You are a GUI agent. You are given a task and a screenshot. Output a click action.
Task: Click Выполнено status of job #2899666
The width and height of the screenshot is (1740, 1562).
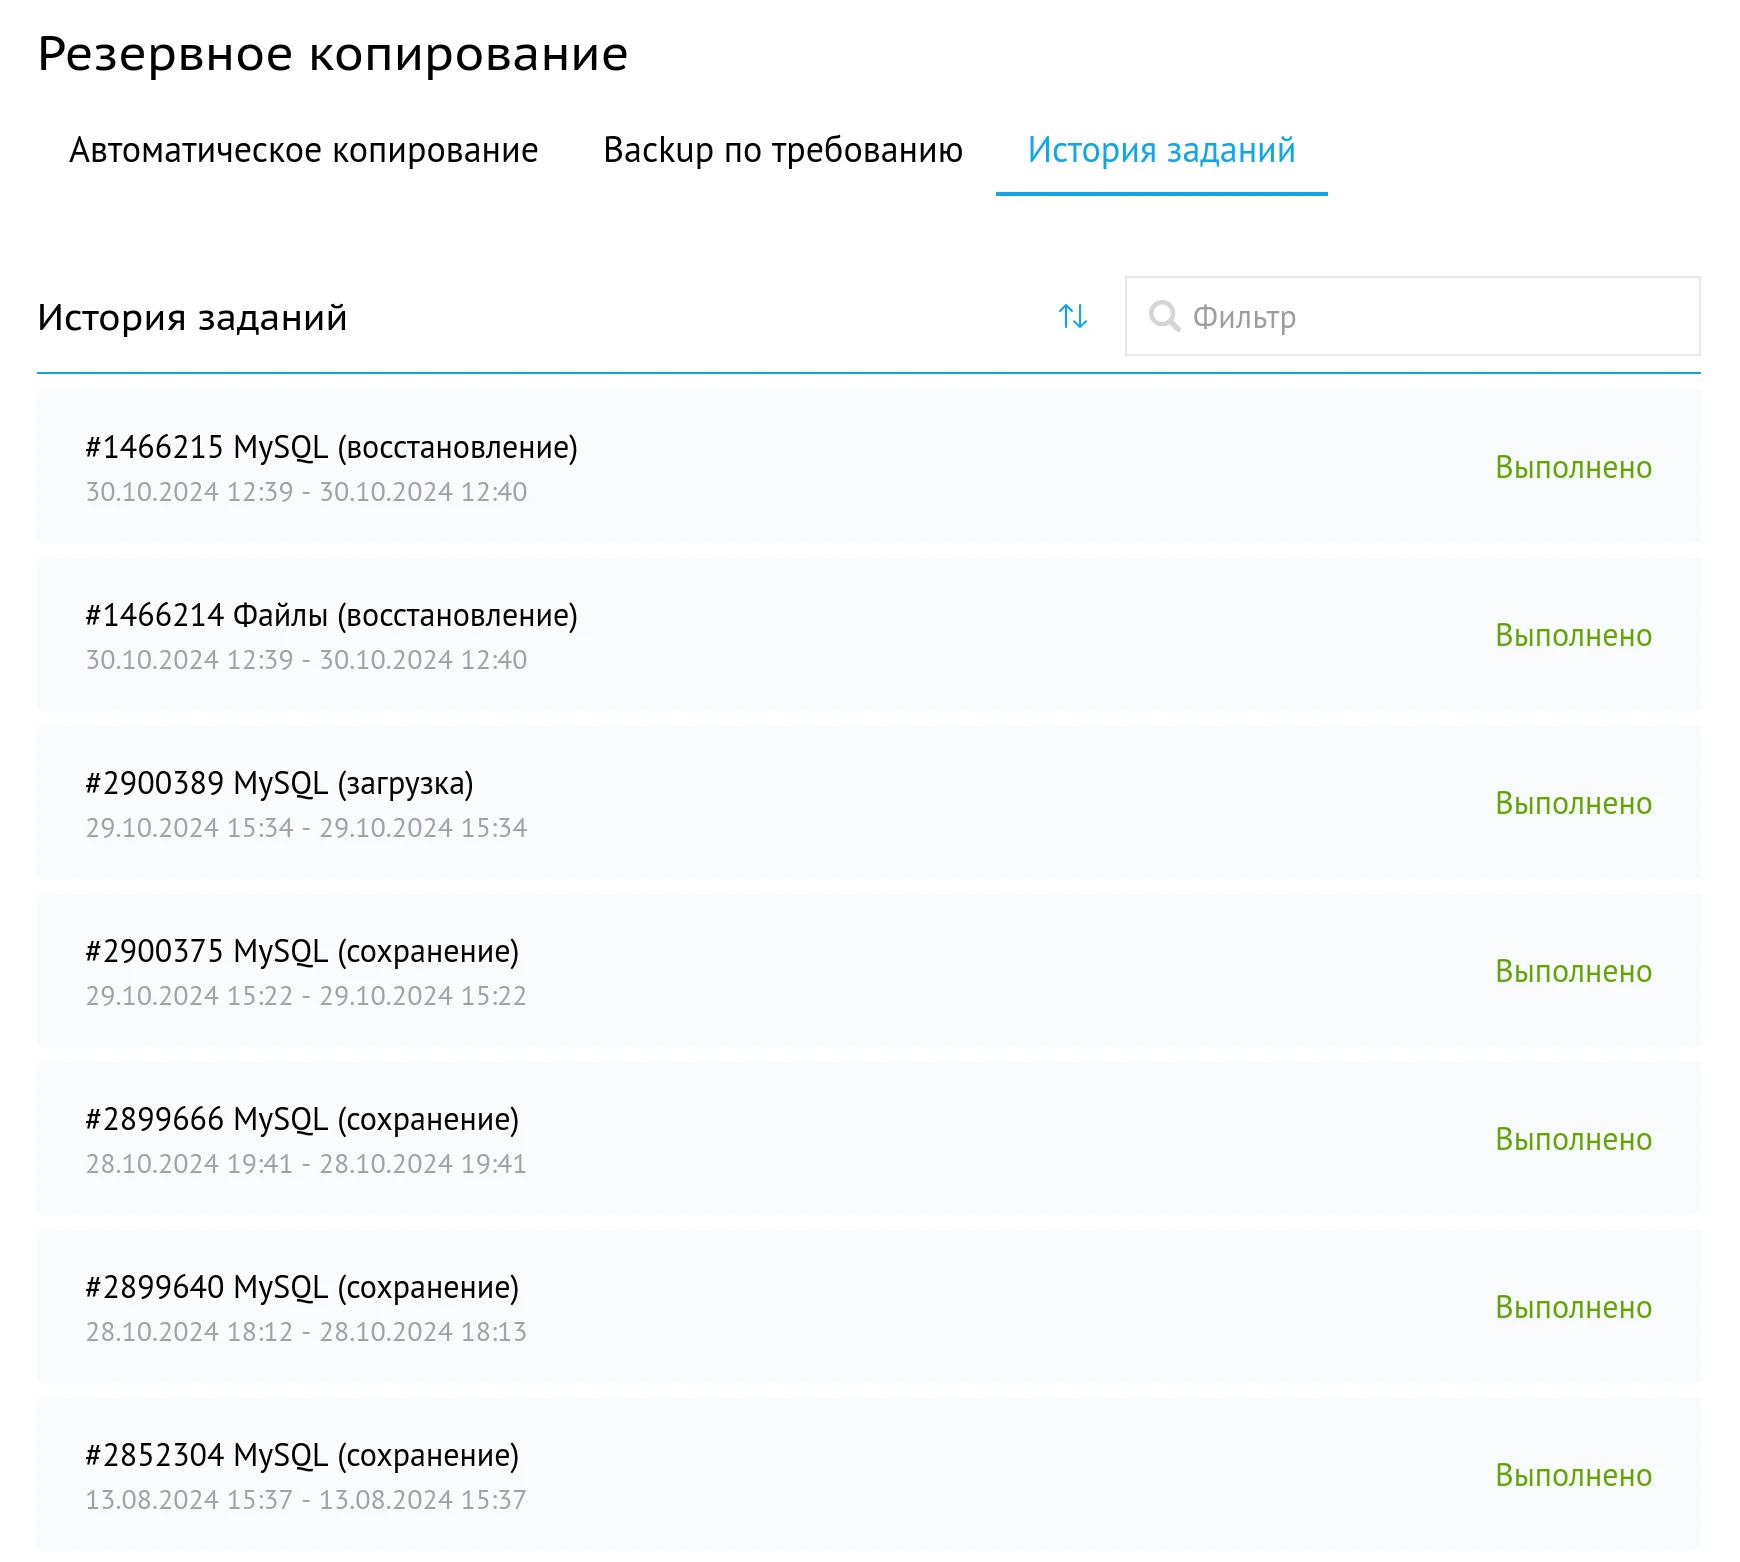pyautogui.click(x=1573, y=1140)
